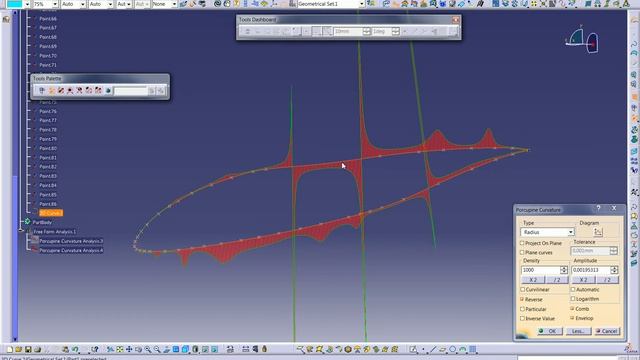The height and width of the screenshot is (360, 640).
Task: Select the Plane tool in bottom toolbar
Action: (x=442, y=349)
